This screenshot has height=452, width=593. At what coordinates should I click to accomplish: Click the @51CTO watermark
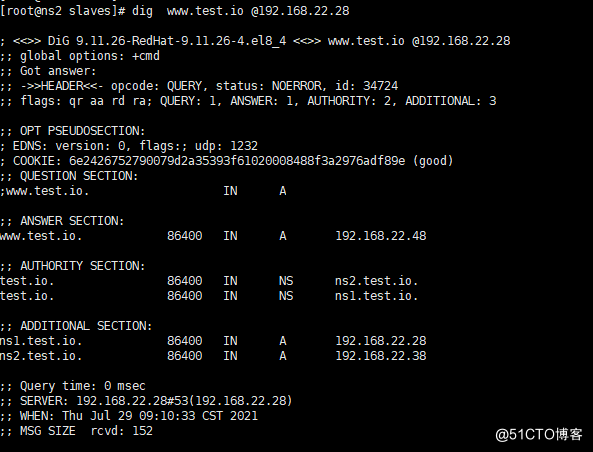pyautogui.click(x=539, y=435)
